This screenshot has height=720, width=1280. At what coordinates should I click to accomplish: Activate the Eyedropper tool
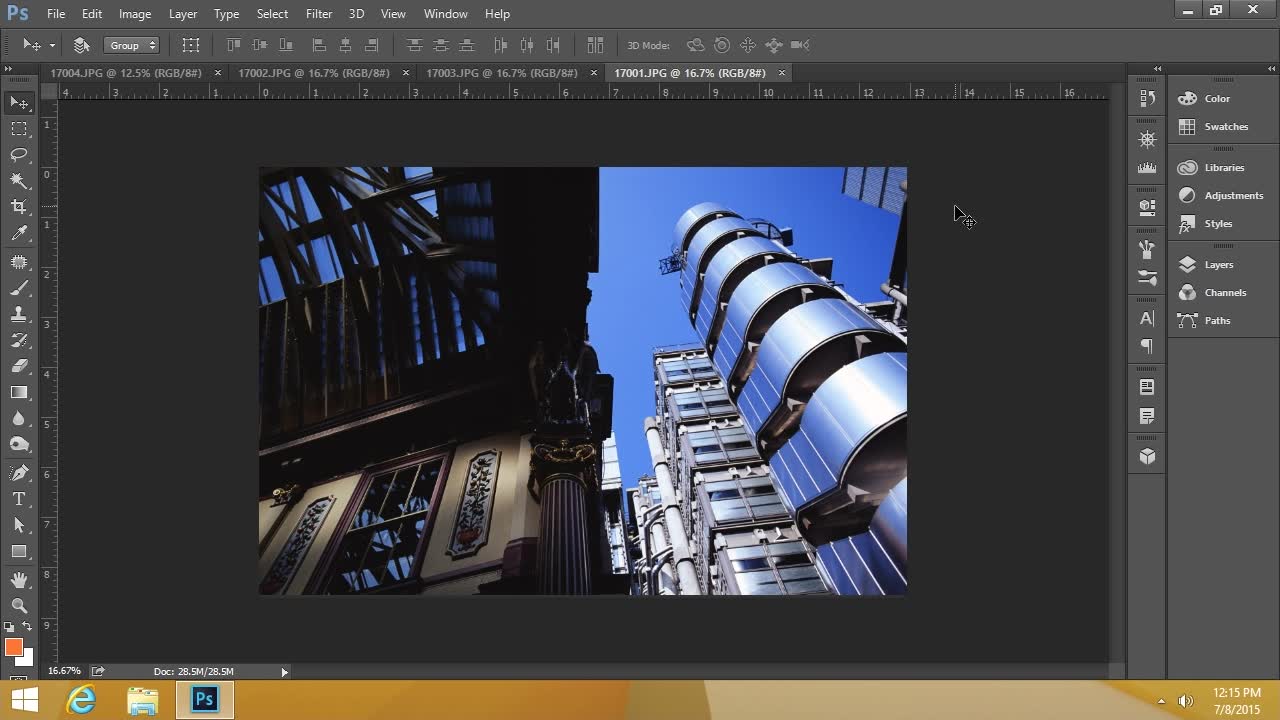19,233
